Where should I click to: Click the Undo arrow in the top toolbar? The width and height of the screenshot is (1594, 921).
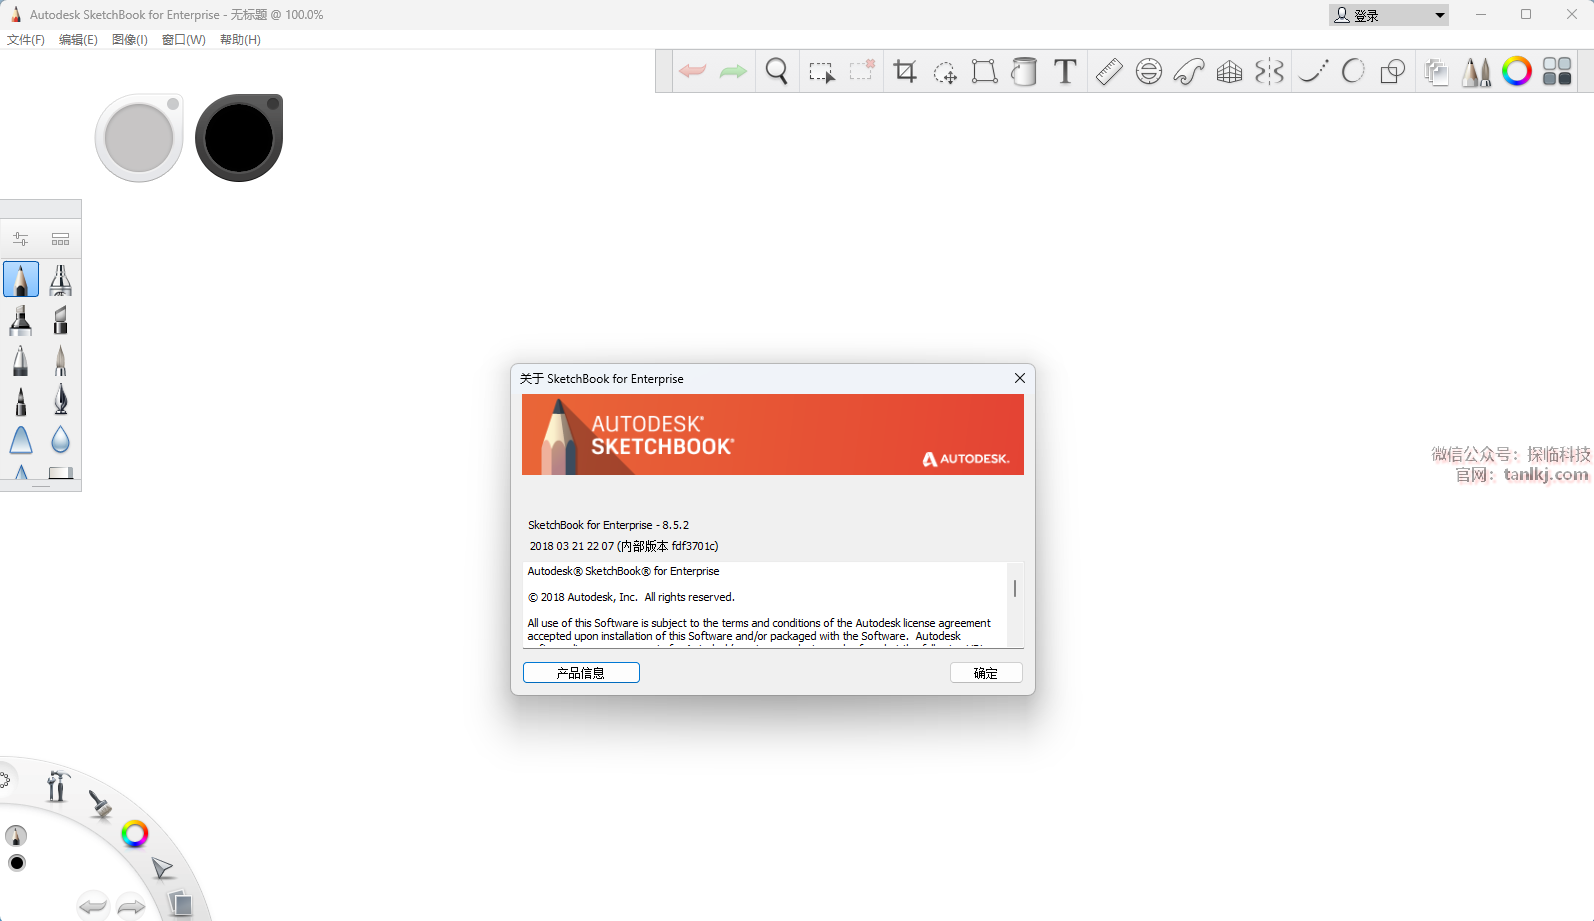tap(692, 71)
